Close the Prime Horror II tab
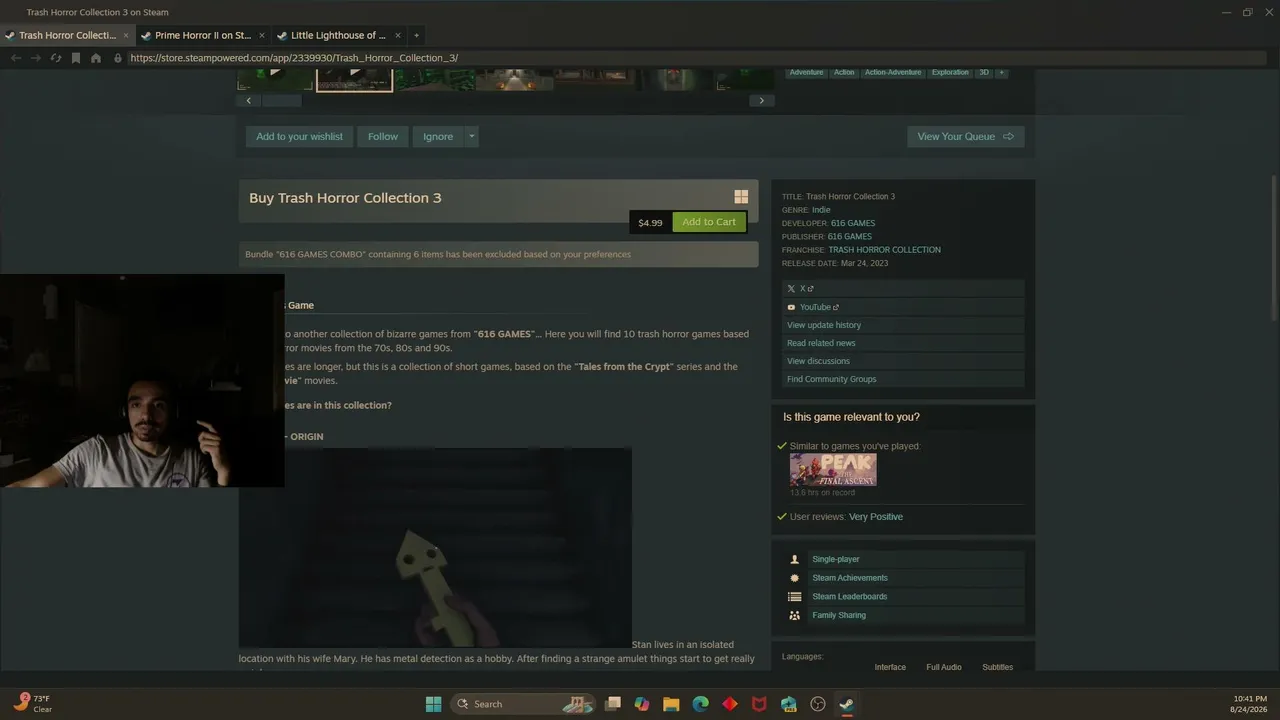Viewport: 1280px width, 720px height. 262,35
